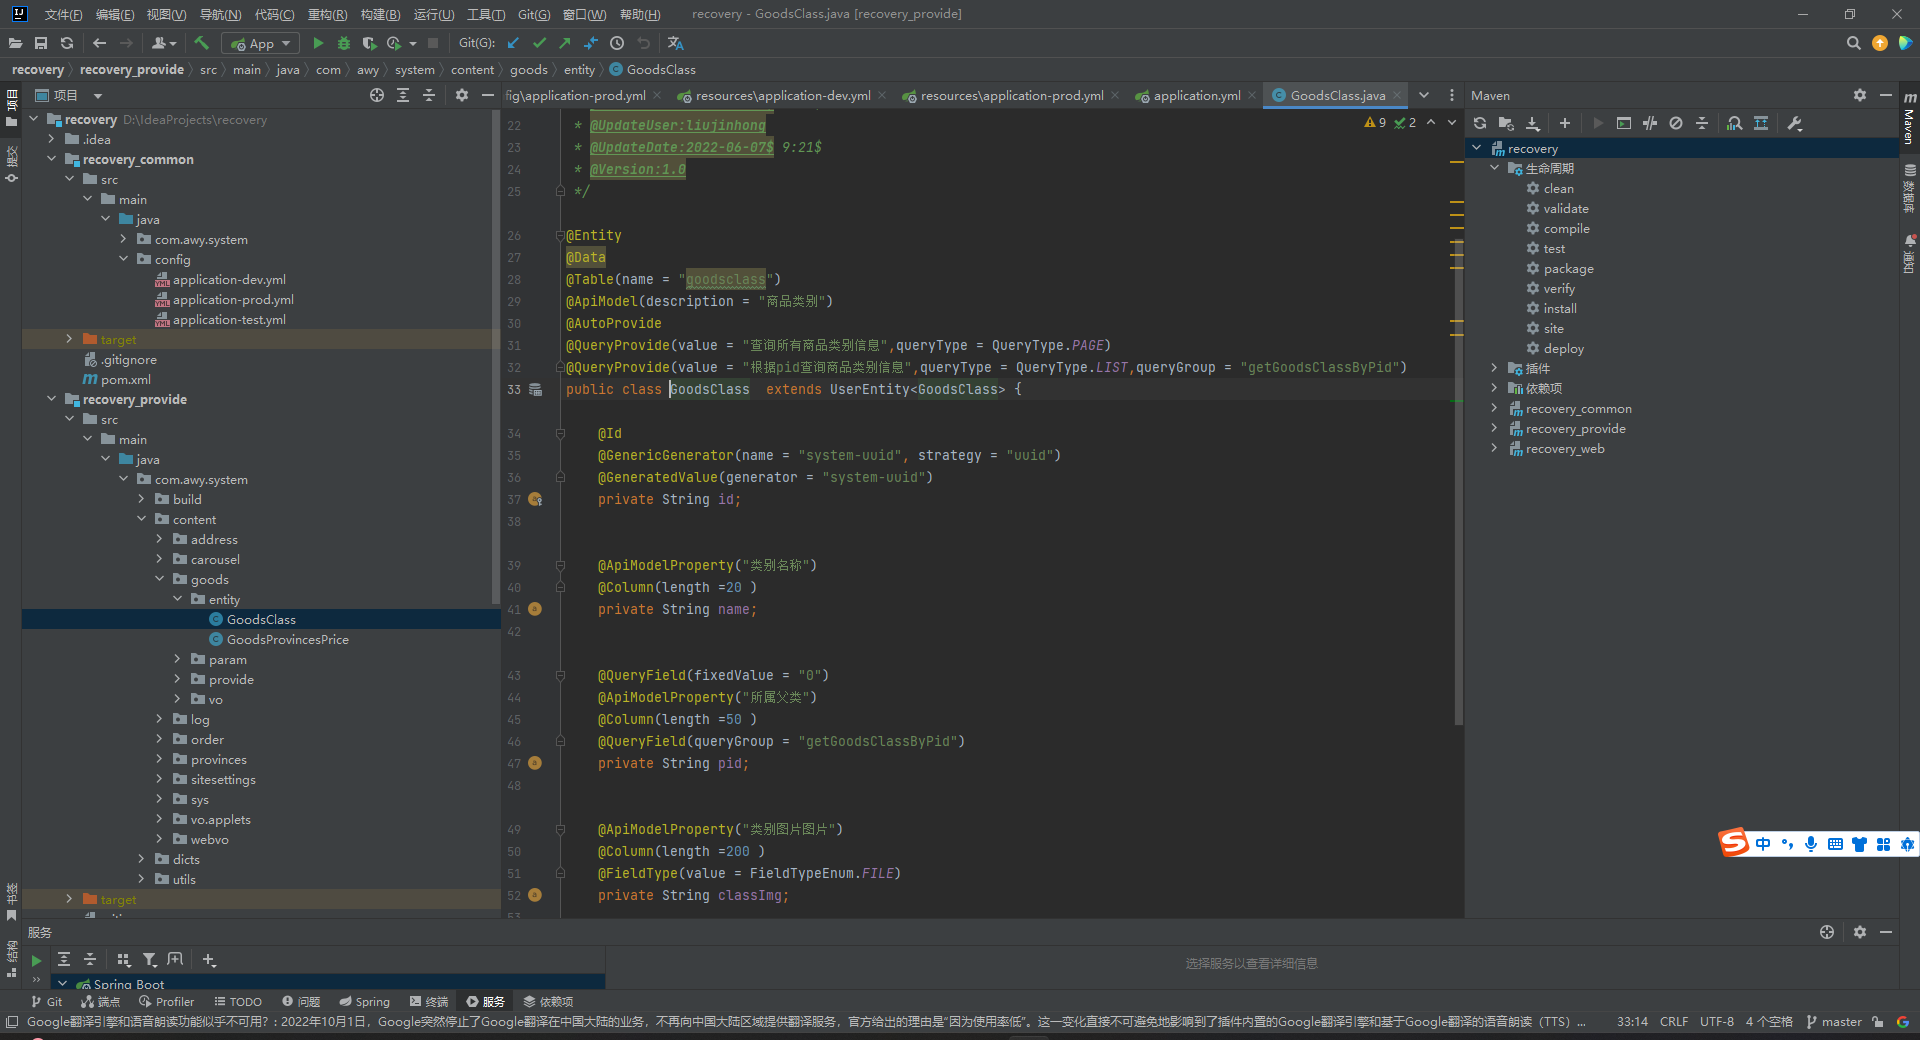The image size is (1920, 1040).
Task: Select GoodsProvincesPrice class in project tree
Action: [287, 639]
